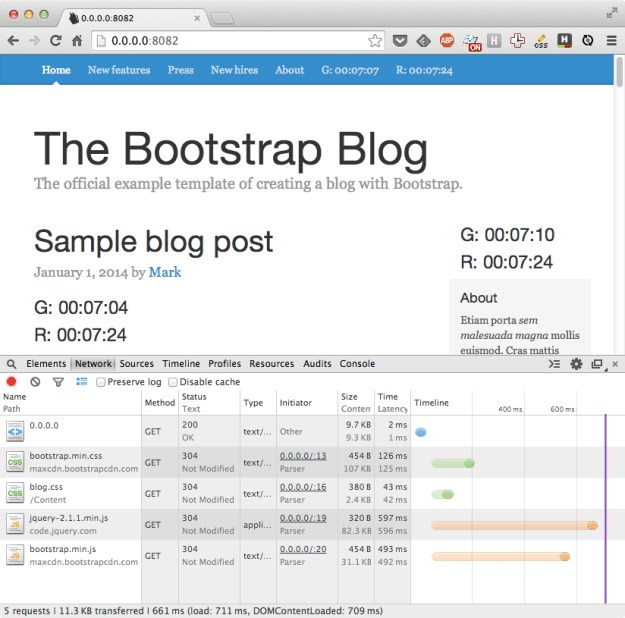Open the network filter funnel icon

[58, 382]
